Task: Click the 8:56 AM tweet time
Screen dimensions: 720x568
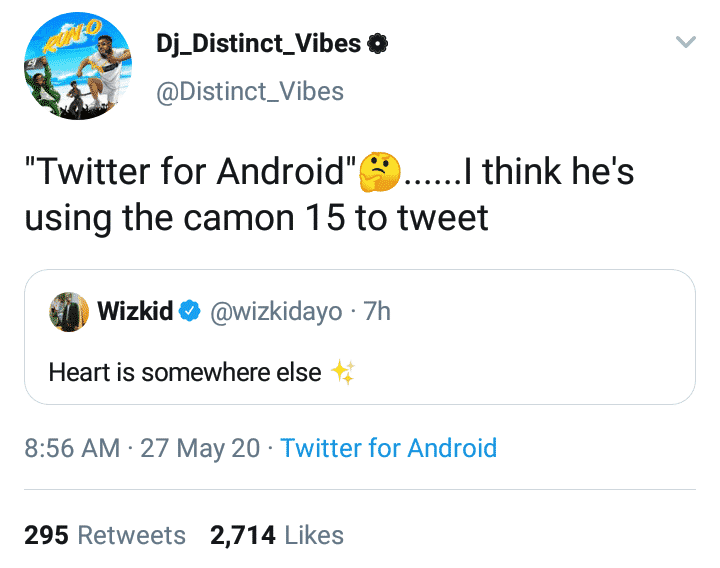Action: [71, 447]
